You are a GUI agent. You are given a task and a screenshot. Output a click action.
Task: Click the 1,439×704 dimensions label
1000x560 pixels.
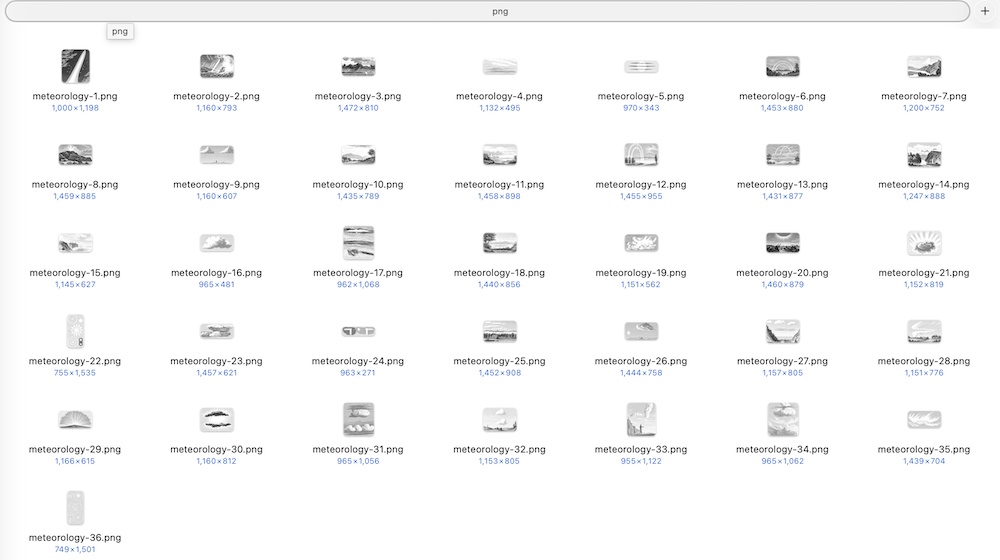click(923, 462)
